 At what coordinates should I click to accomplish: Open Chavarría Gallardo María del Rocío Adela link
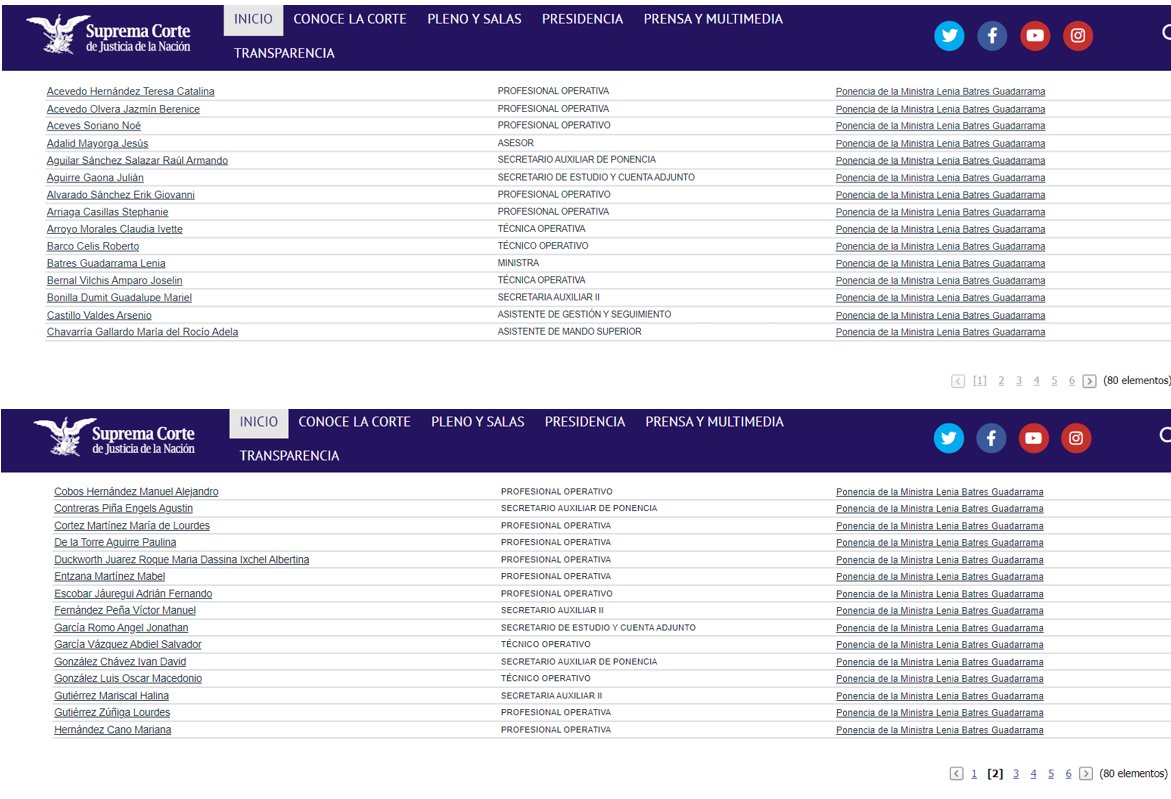pyautogui.click(x=142, y=332)
